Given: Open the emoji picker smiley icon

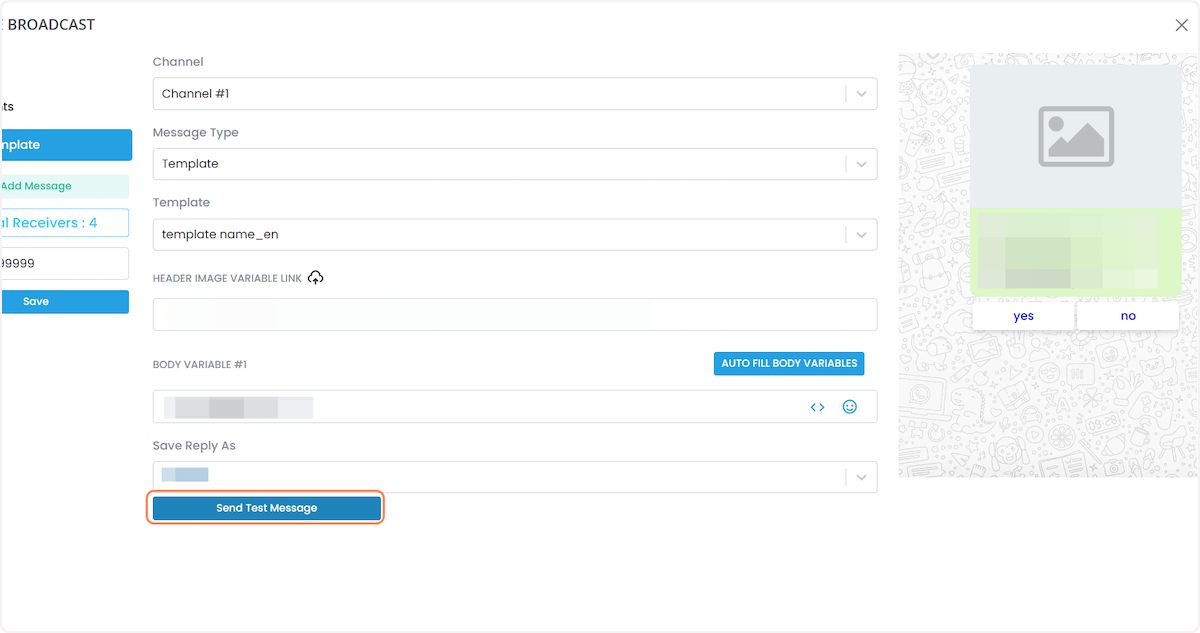Looking at the screenshot, I should (850, 407).
